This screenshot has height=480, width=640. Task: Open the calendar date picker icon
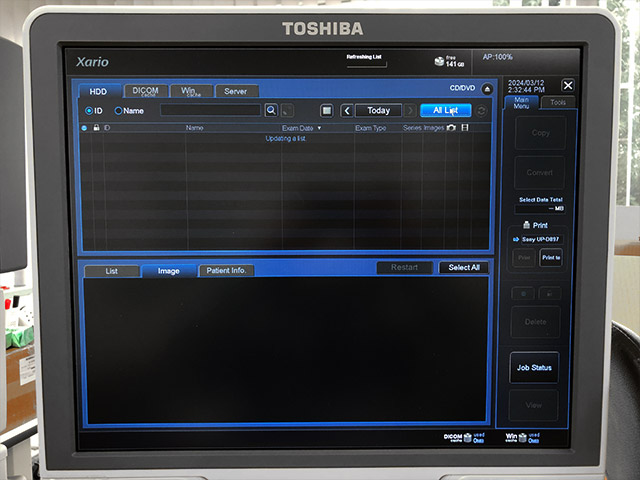327,110
